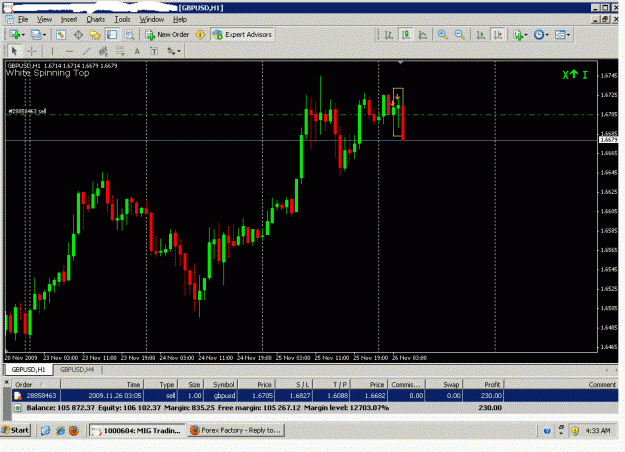The width and height of the screenshot is (625, 452).
Task: Click the current price label 1.6679
Action: point(609,140)
